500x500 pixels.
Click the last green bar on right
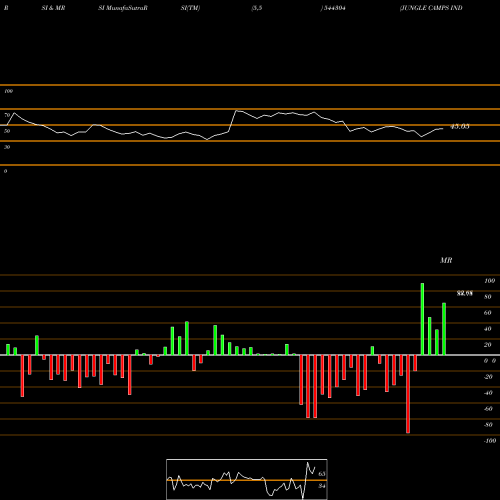(x=444, y=329)
